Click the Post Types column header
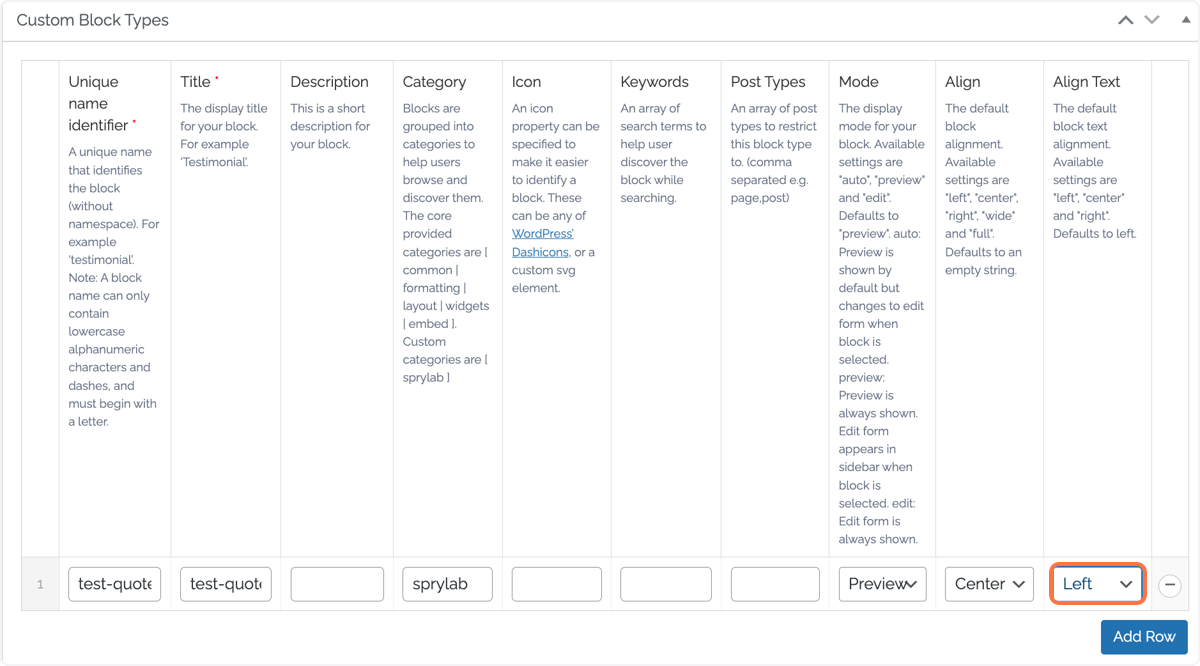The height and width of the screenshot is (666, 1200). click(x=768, y=82)
